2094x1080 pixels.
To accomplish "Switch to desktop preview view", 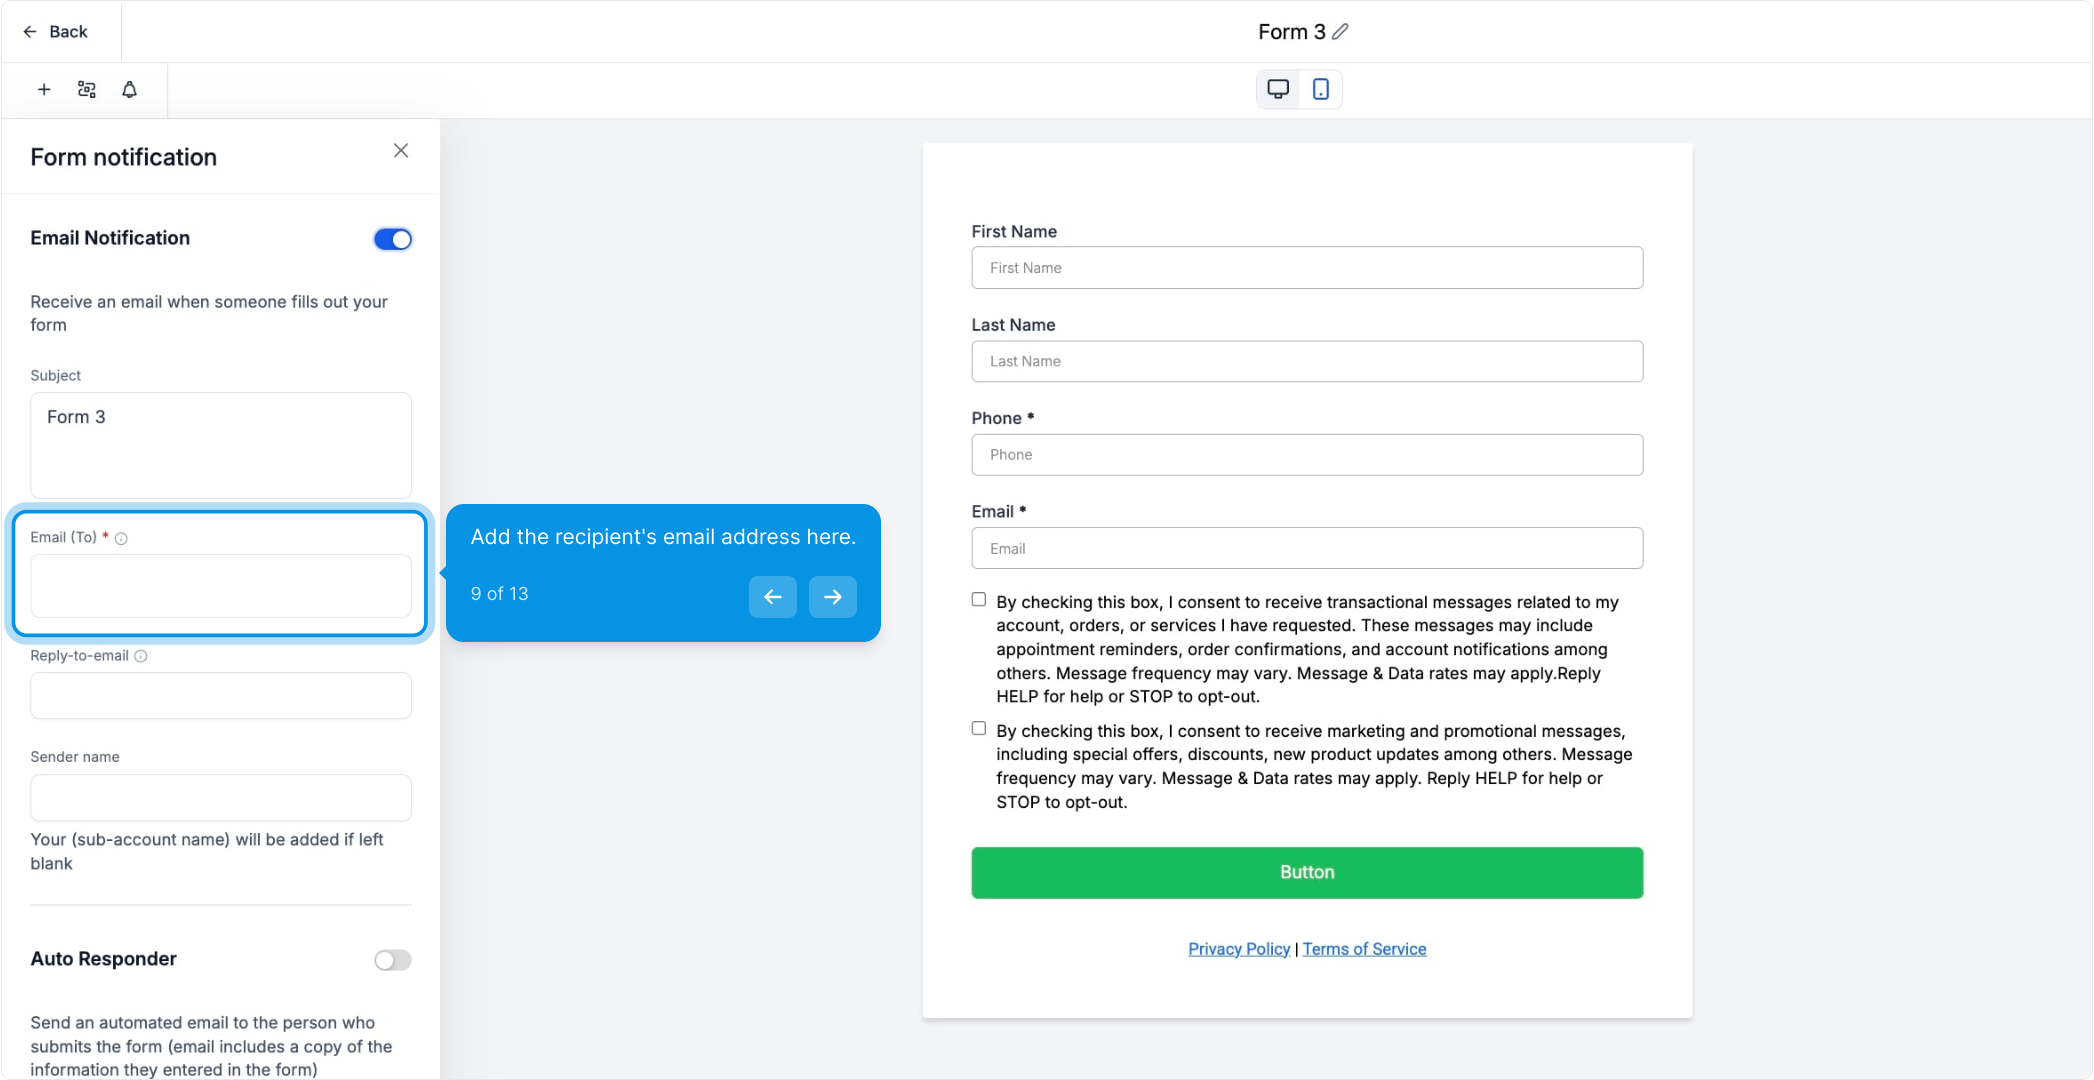I will tap(1278, 89).
